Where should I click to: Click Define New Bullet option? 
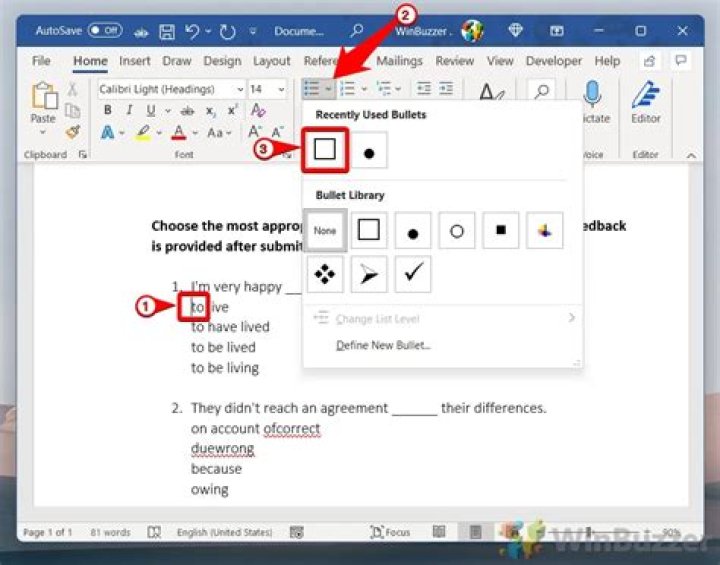pos(383,345)
